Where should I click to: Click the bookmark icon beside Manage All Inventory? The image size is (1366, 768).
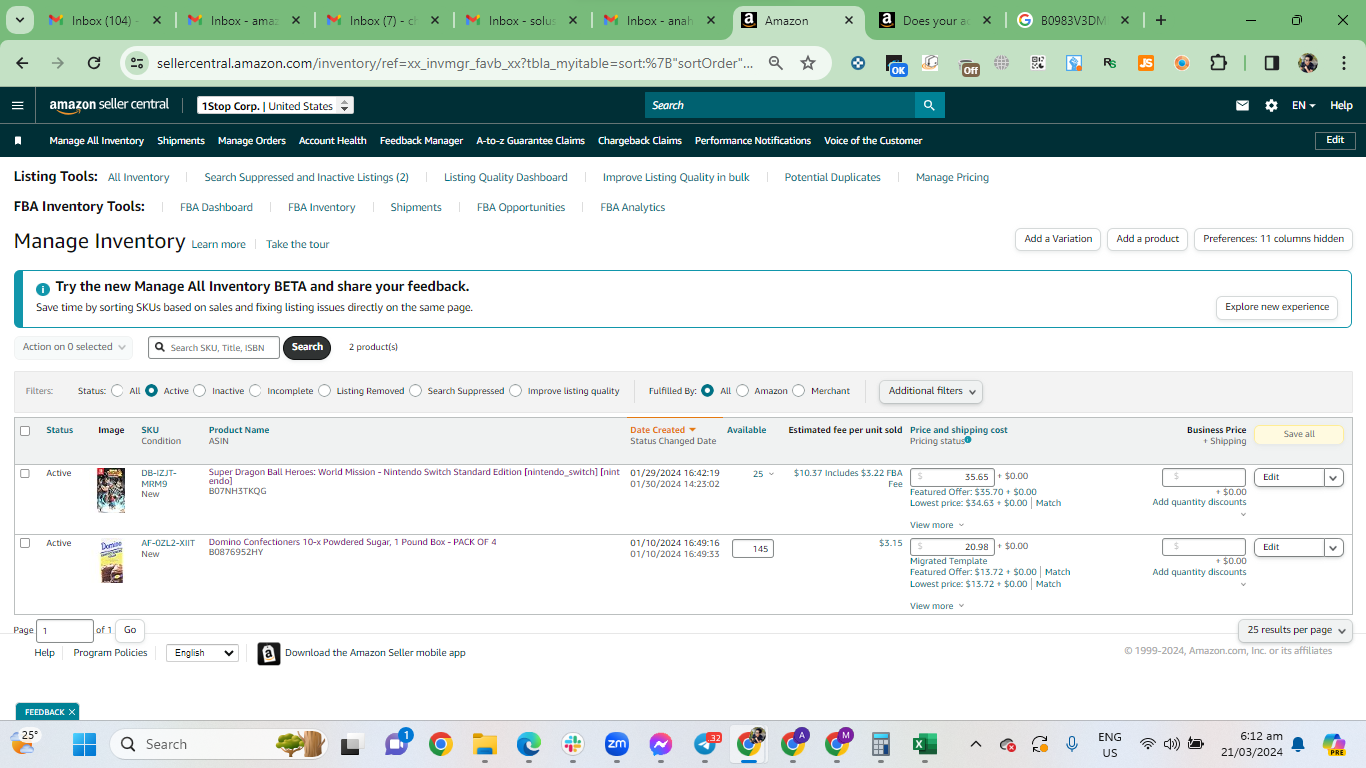[x=18, y=141]
